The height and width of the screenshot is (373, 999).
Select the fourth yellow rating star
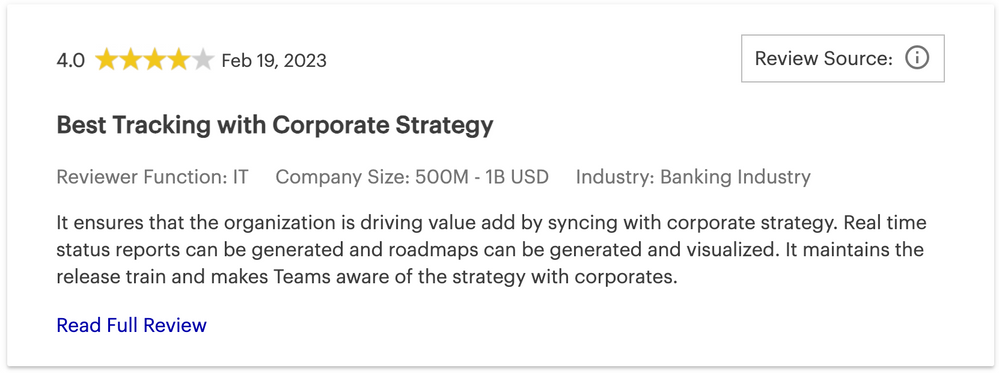178,61
